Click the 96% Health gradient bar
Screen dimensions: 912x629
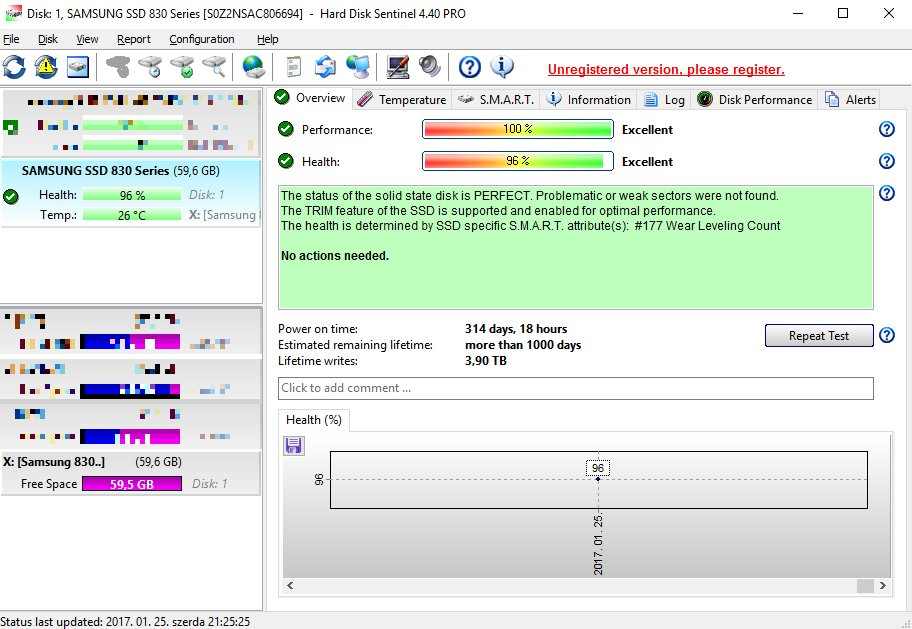518,161
